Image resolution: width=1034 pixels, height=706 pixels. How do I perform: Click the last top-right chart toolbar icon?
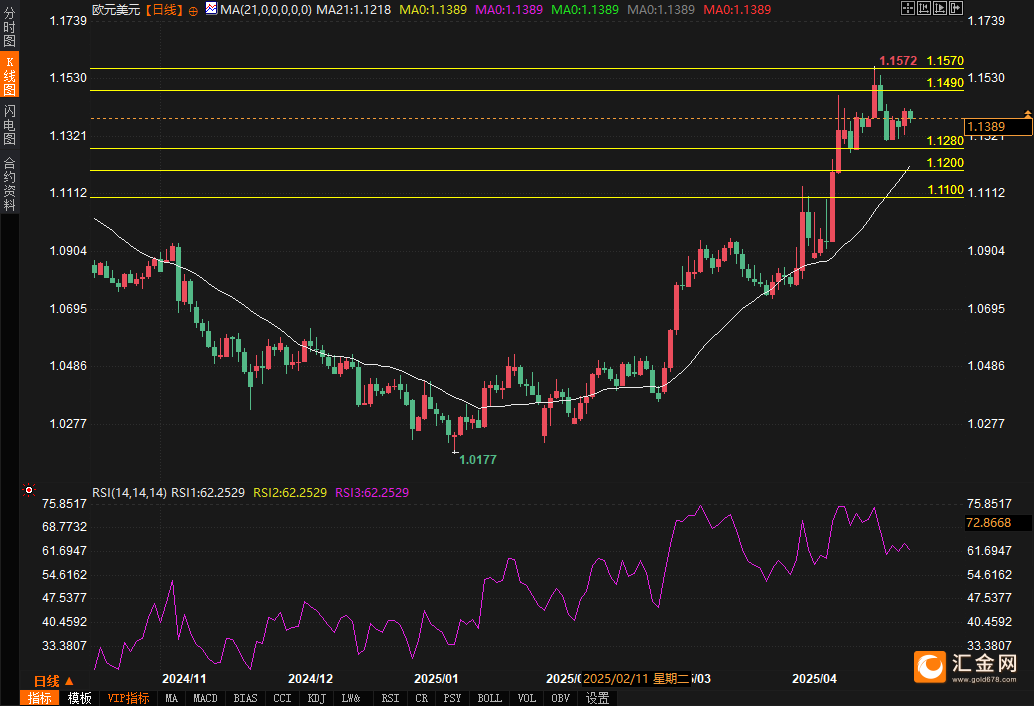[954, 8]
